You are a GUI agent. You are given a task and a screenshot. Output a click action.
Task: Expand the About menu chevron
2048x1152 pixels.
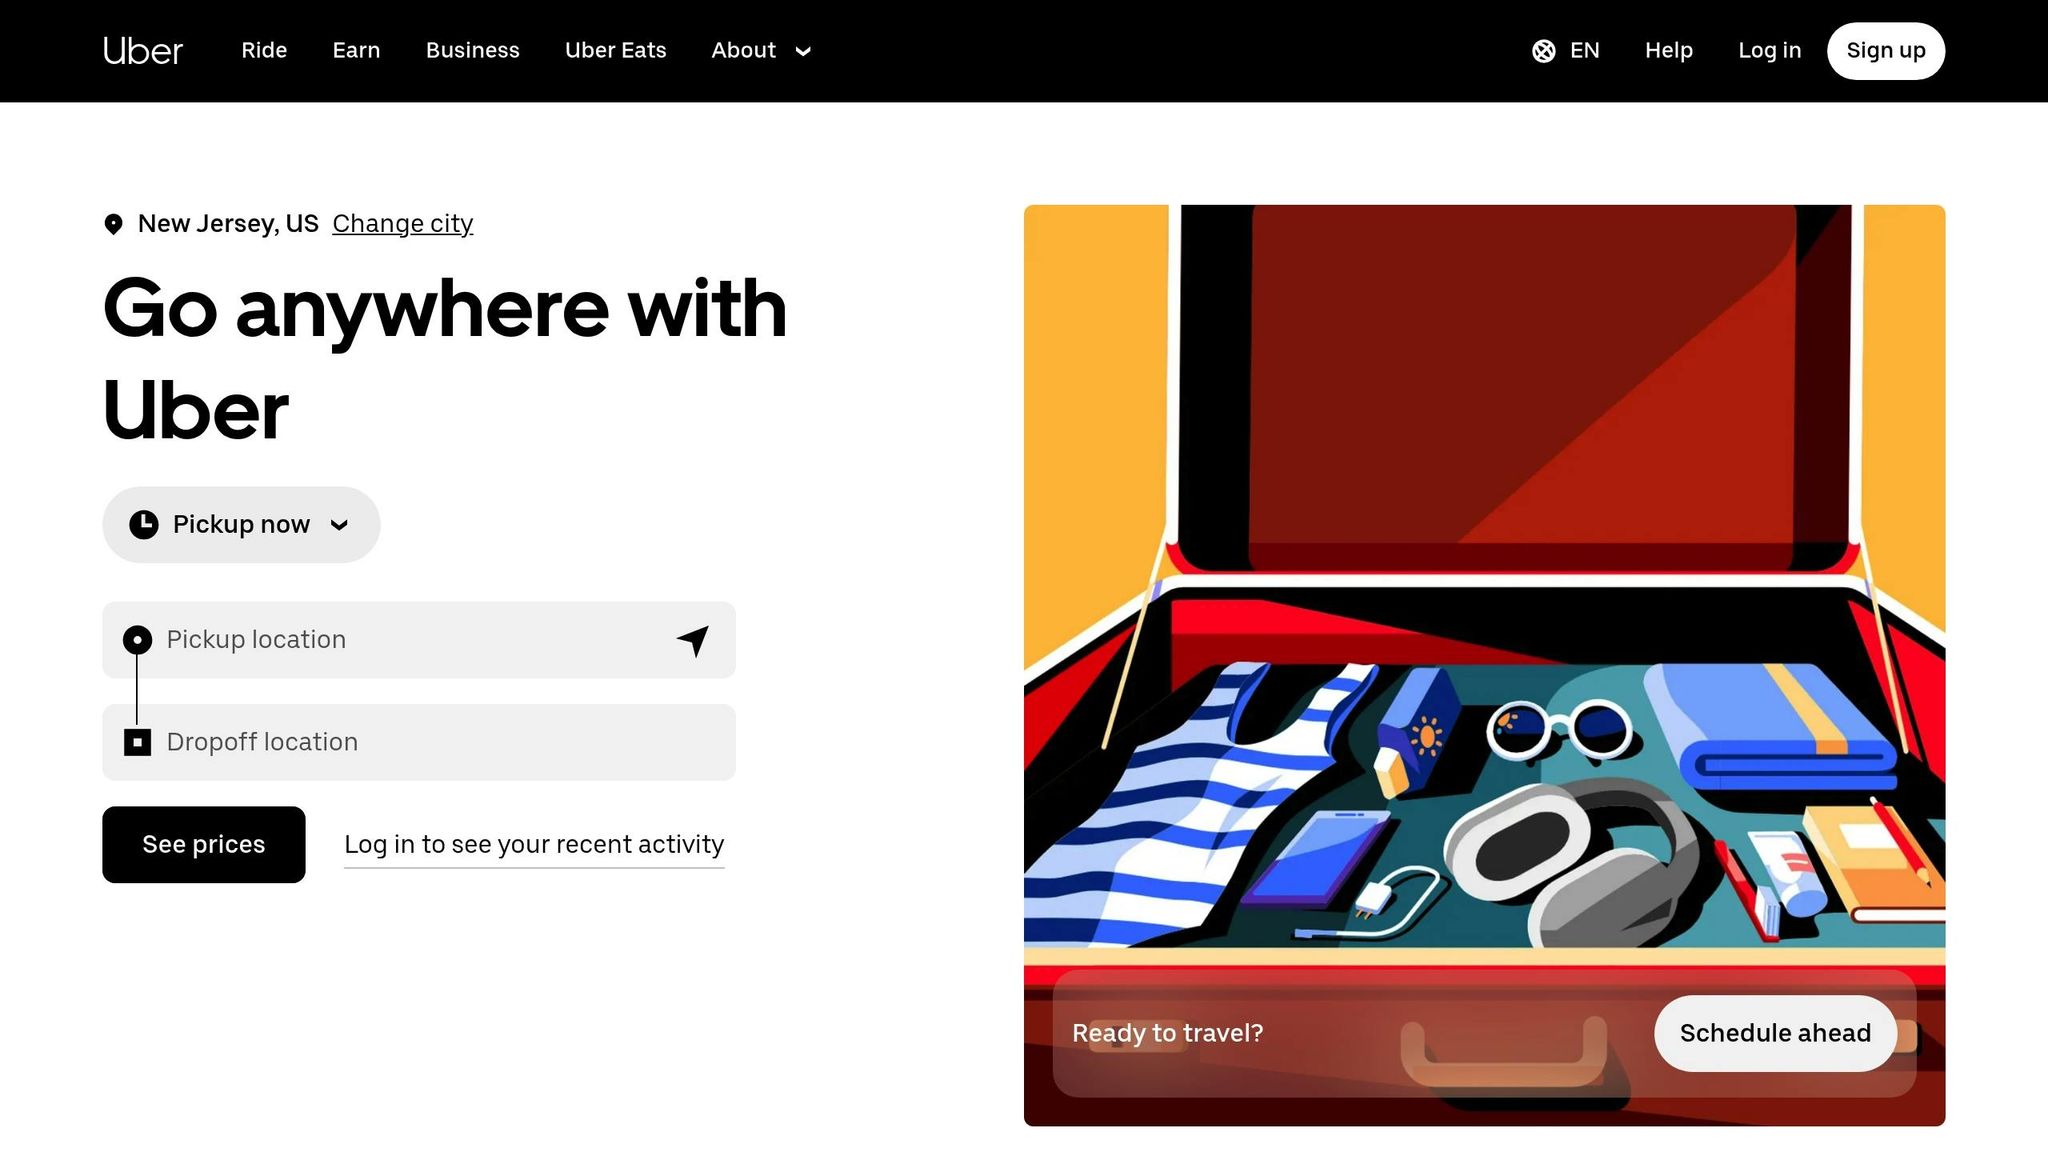coord(803,51)
